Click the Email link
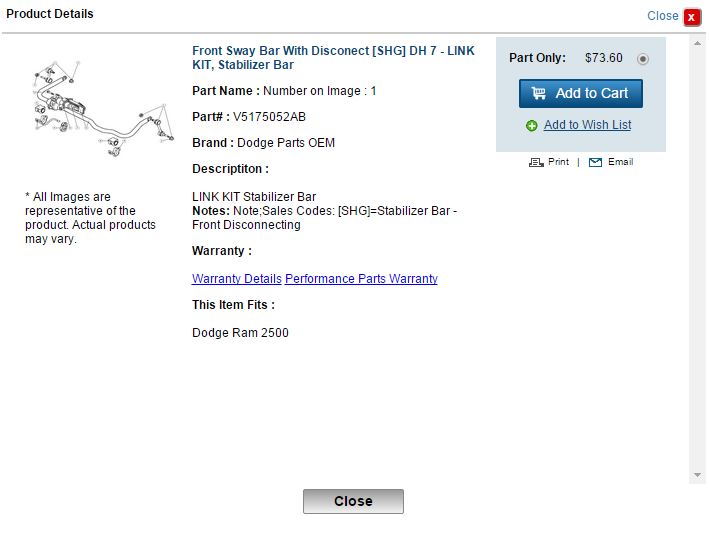This screenshot has width=709, height=533. coord(620,162)
